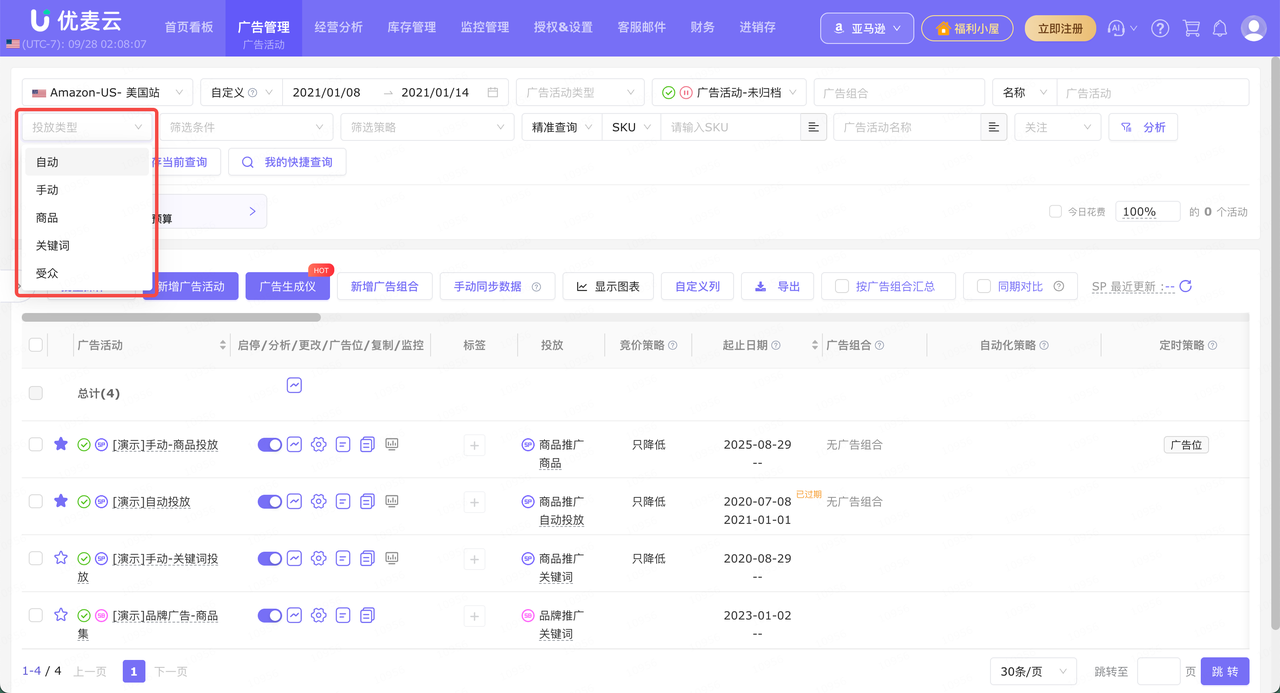Toggle switch for [演示]自动投放 campaign

pyautogui.click(x=270, y=501)
